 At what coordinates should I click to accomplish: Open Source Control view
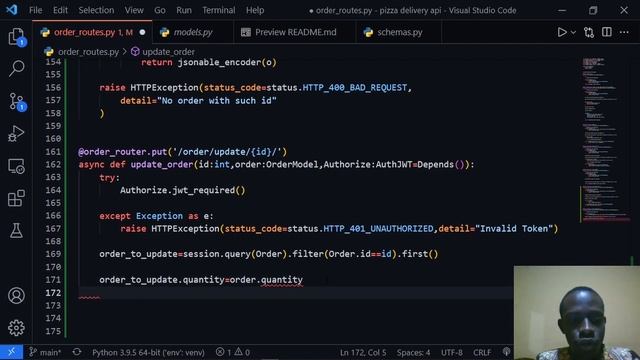[x=16, y=101]
